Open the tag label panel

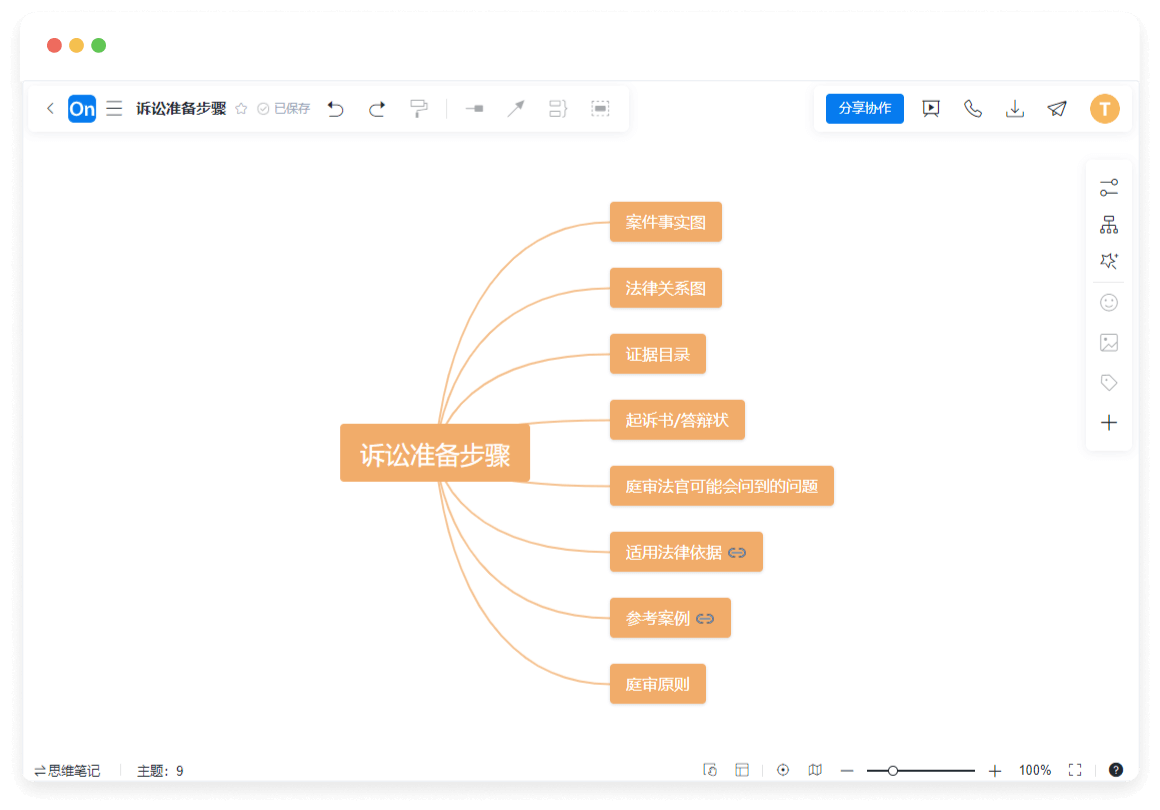[1108, 382]
